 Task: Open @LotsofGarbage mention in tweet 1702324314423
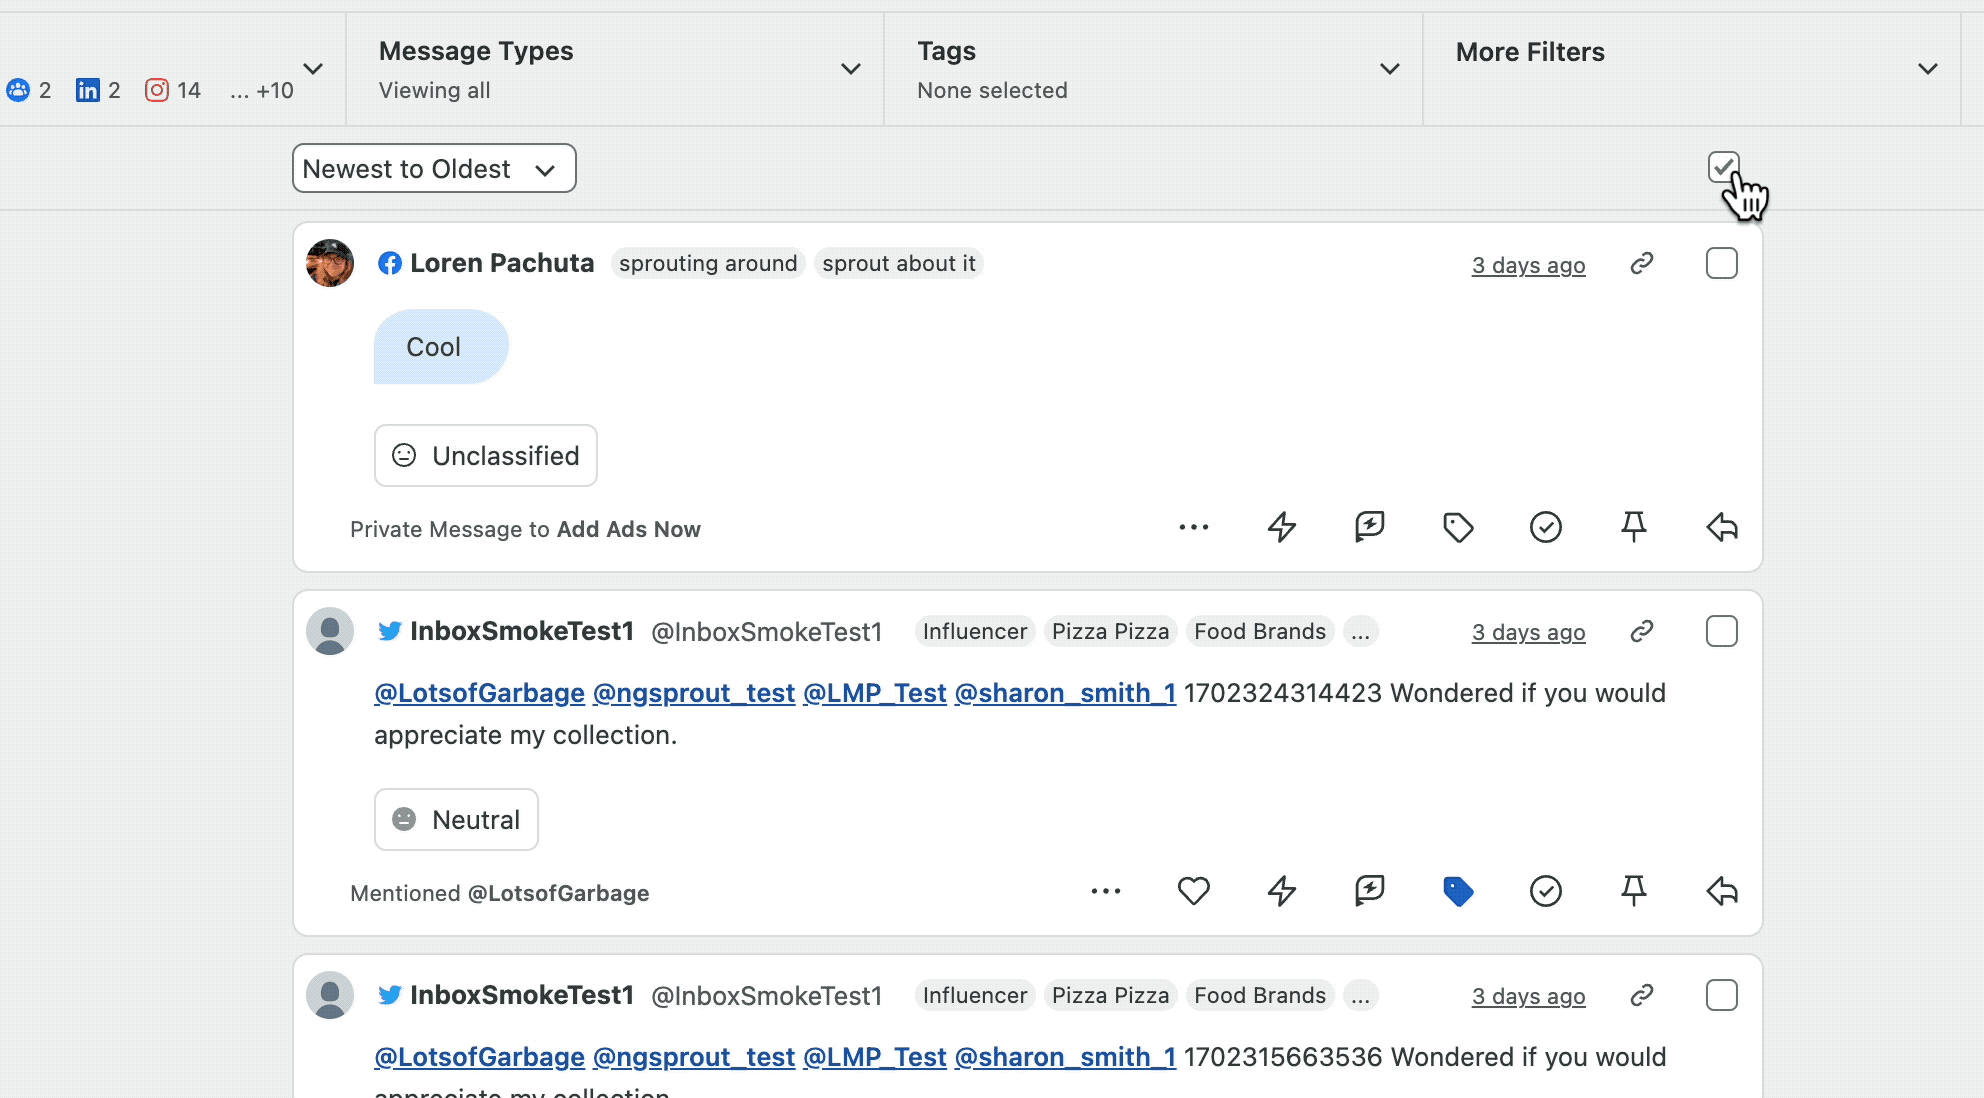pyautogui.click(x=479, y=693)
